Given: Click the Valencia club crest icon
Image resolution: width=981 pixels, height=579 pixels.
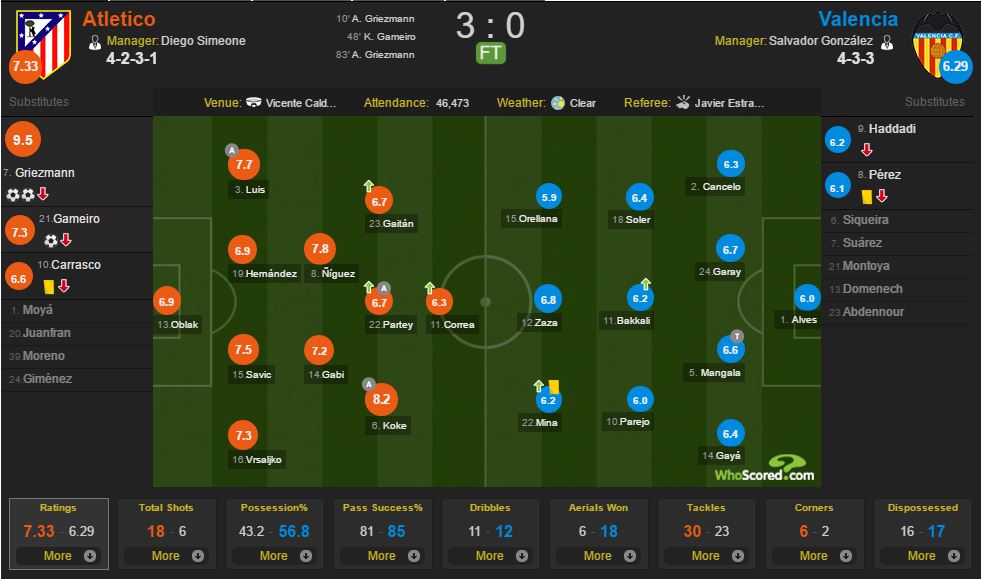Looking at the screenshot, I should tap(937, 45).
